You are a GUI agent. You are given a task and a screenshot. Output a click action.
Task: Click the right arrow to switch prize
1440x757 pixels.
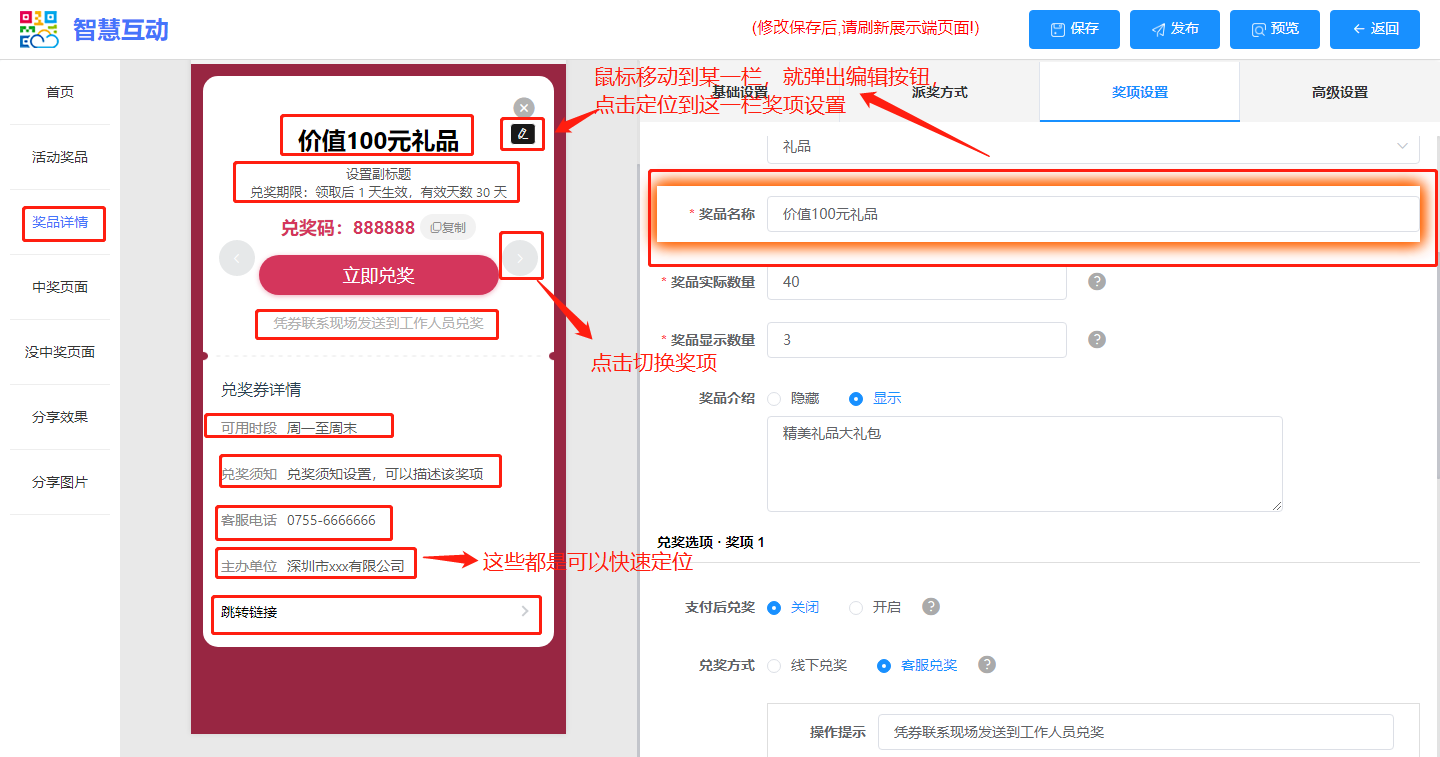520,258
